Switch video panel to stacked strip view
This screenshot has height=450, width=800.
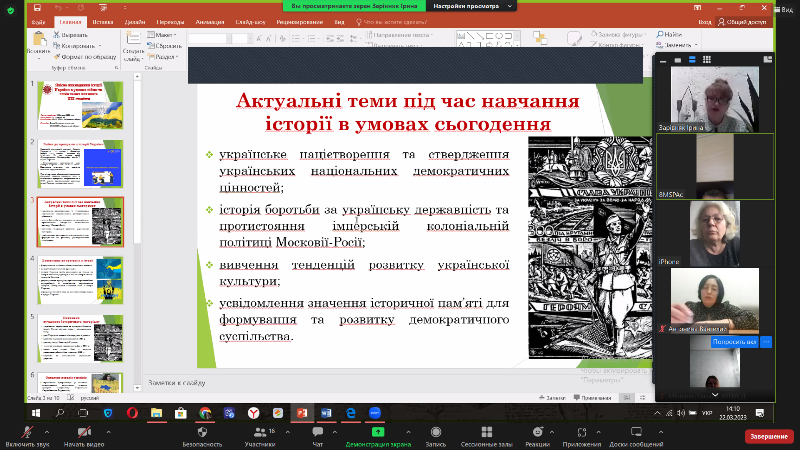tap(692, 60)
